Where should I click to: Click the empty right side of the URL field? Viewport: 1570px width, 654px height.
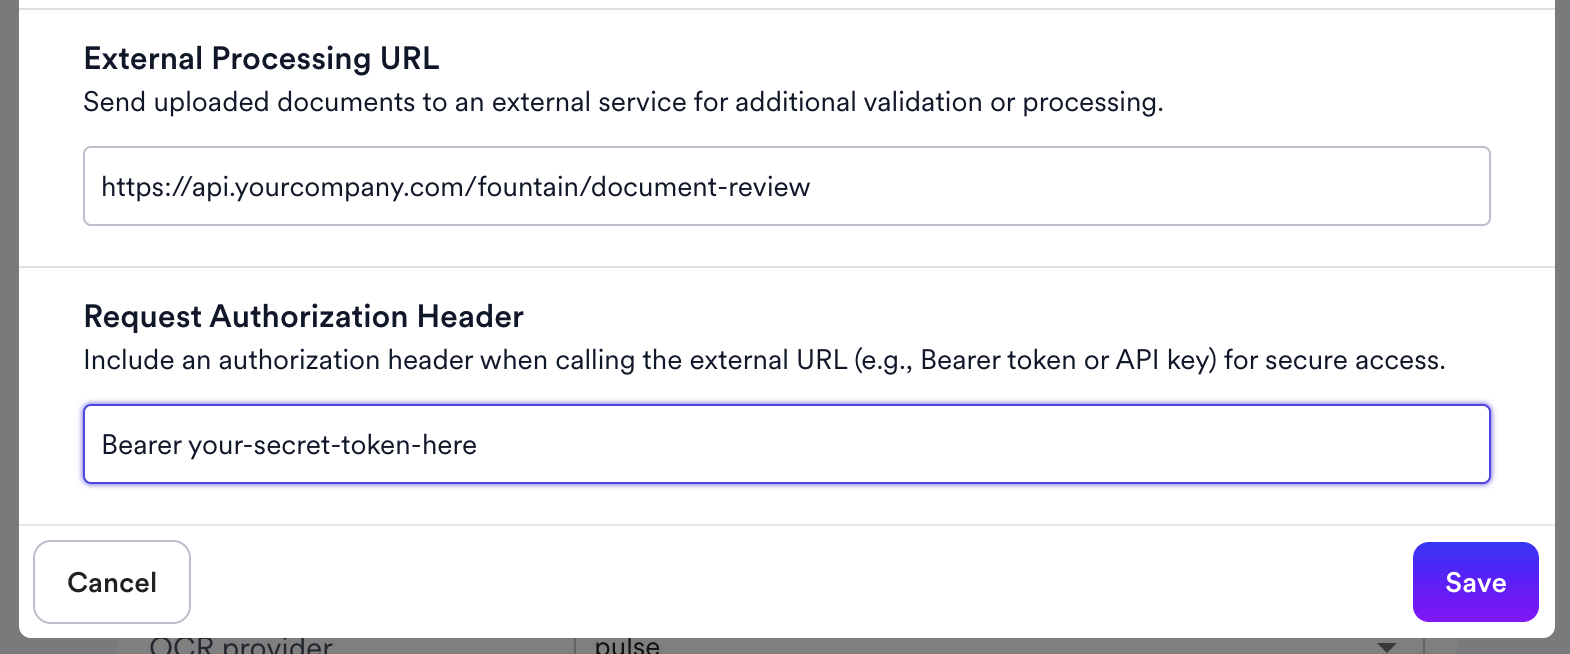[x=1150, y=186]
